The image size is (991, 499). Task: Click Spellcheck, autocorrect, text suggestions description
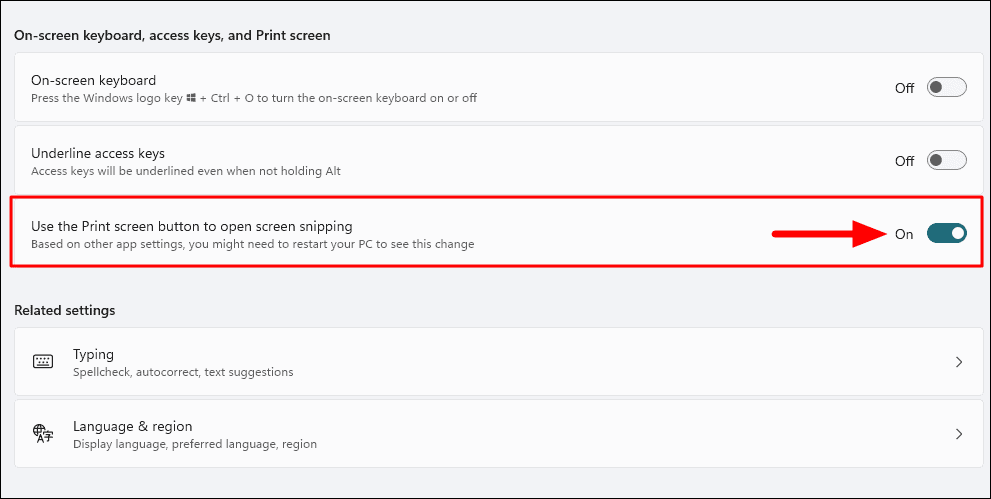coord(183,372)
